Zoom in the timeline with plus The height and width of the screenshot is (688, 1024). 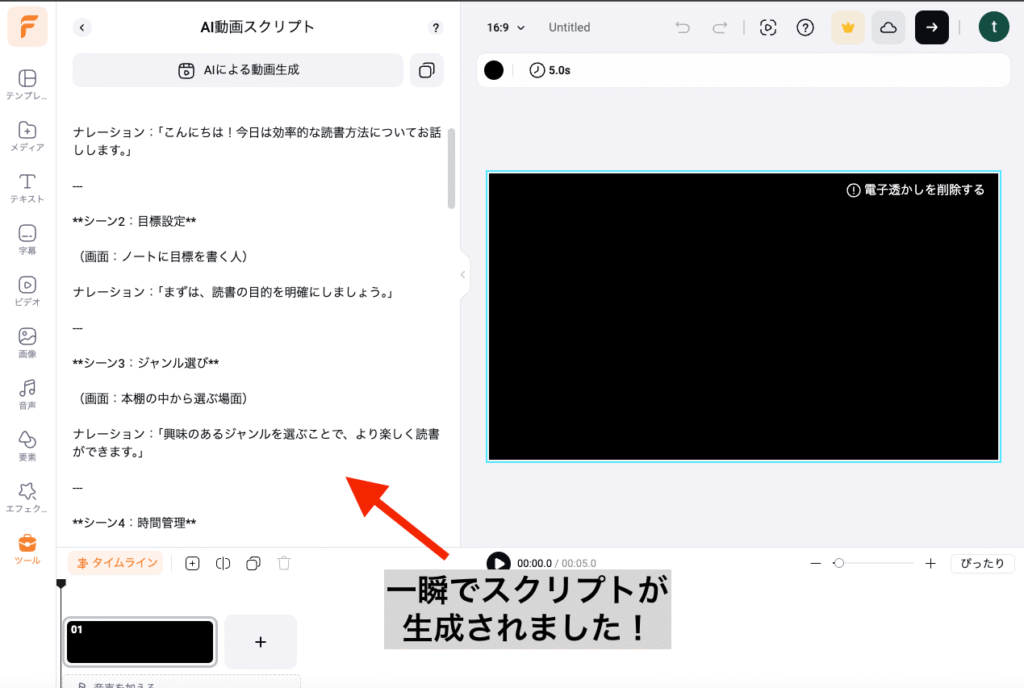tap(931, 563)
